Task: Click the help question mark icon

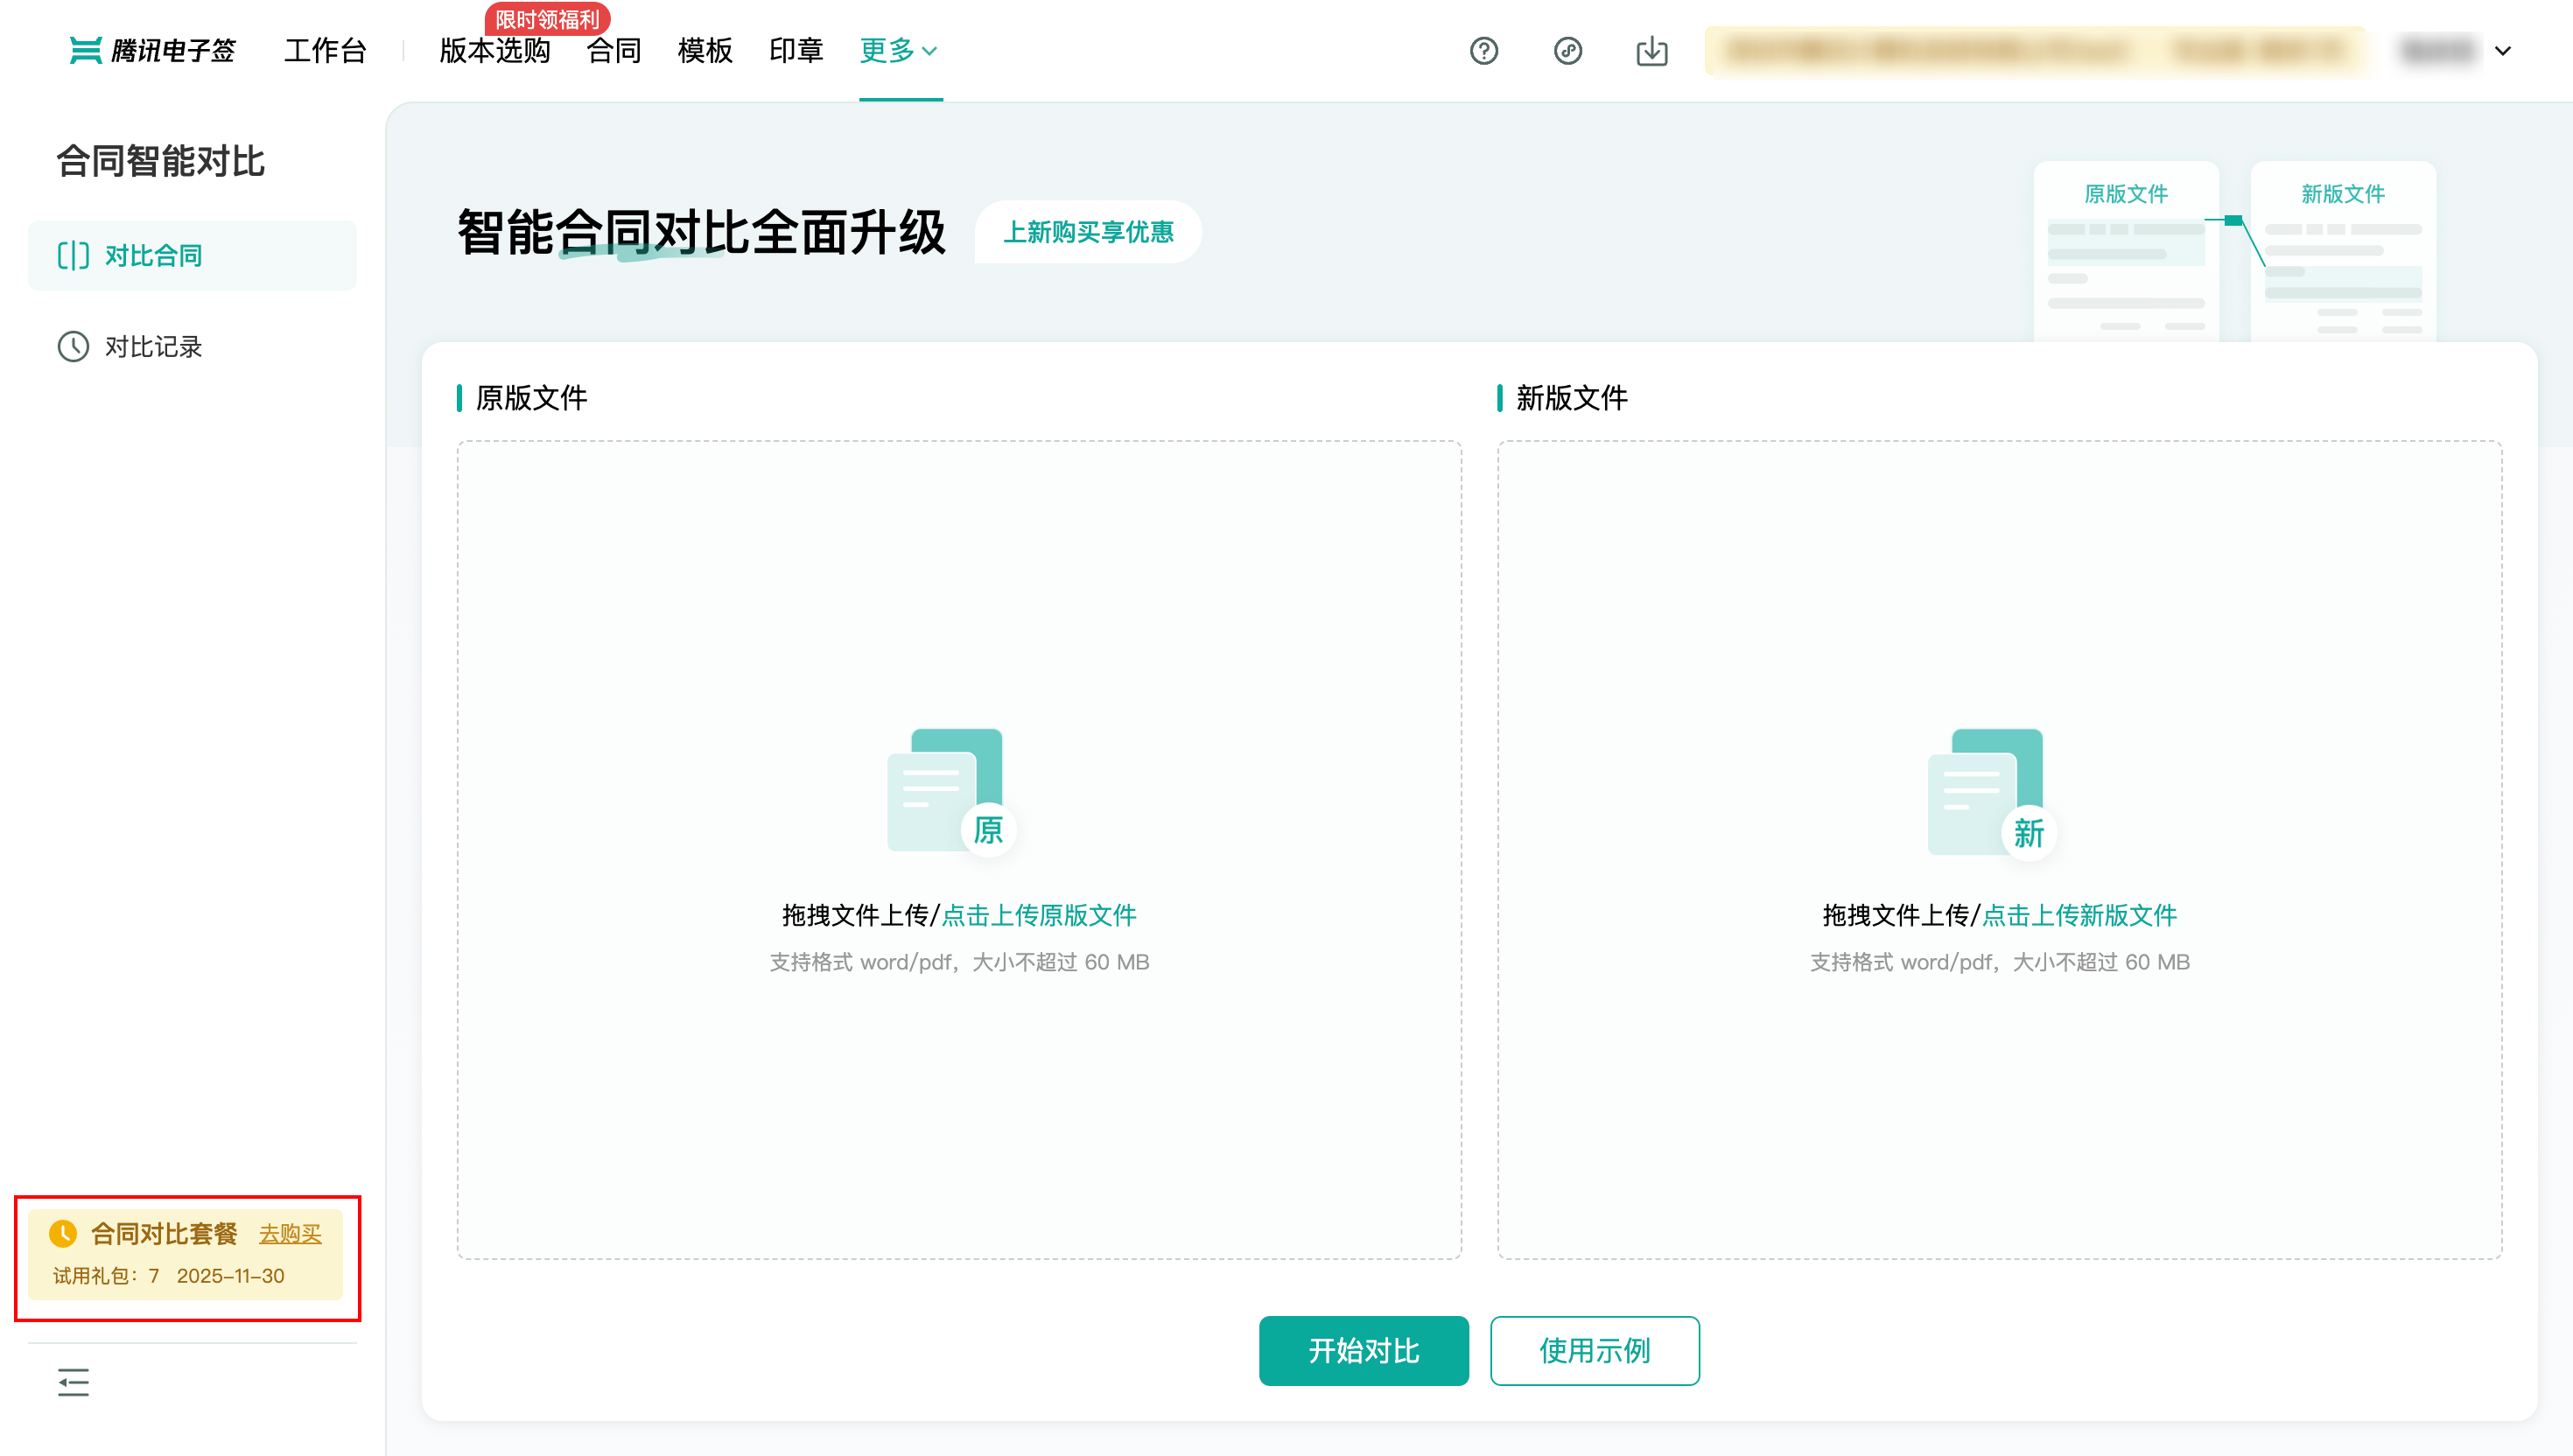Action: click(x=1484, y=50)
